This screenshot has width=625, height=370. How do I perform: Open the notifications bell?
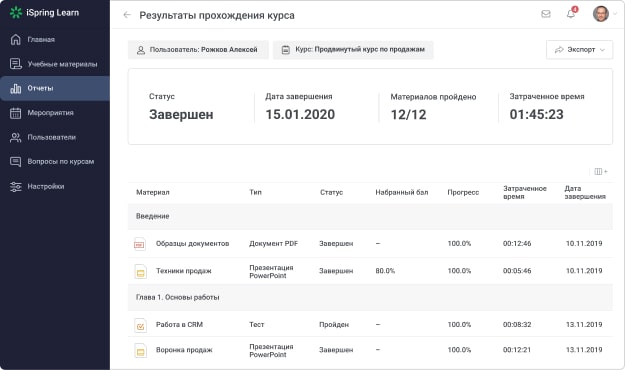point(571,14)
